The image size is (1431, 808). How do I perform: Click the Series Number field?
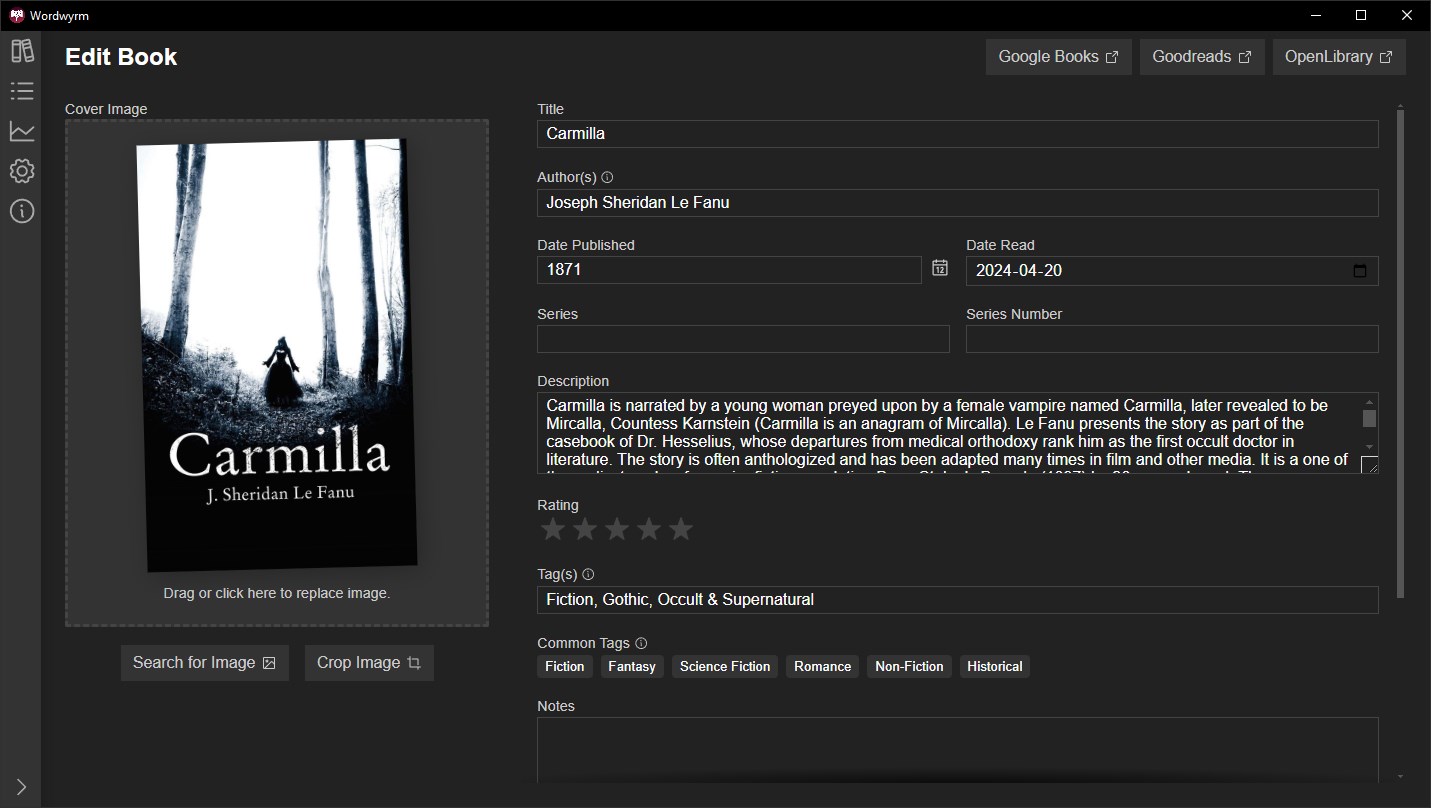1172,339
